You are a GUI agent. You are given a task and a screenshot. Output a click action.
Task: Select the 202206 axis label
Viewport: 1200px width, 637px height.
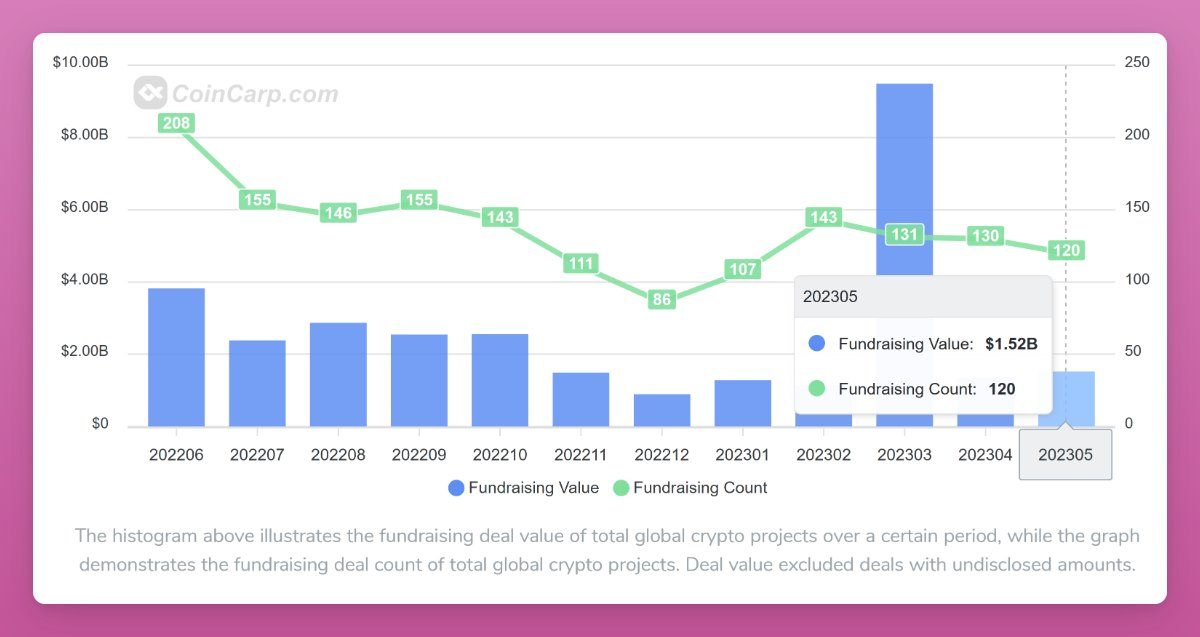(x=176, y=453)
